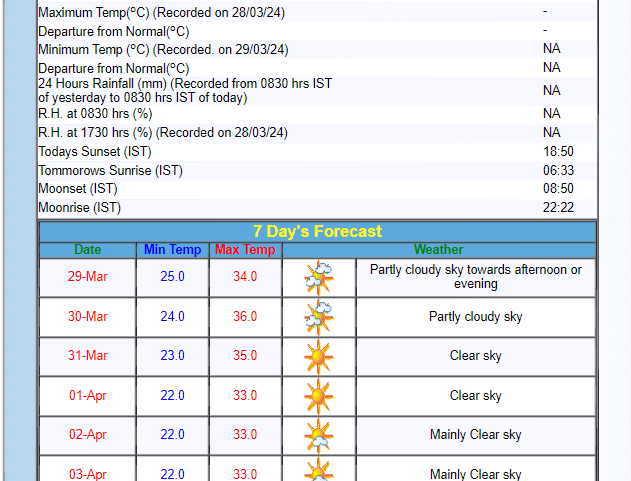
Task: Select the 29-Mar date cell
Action: click(88, 277)
